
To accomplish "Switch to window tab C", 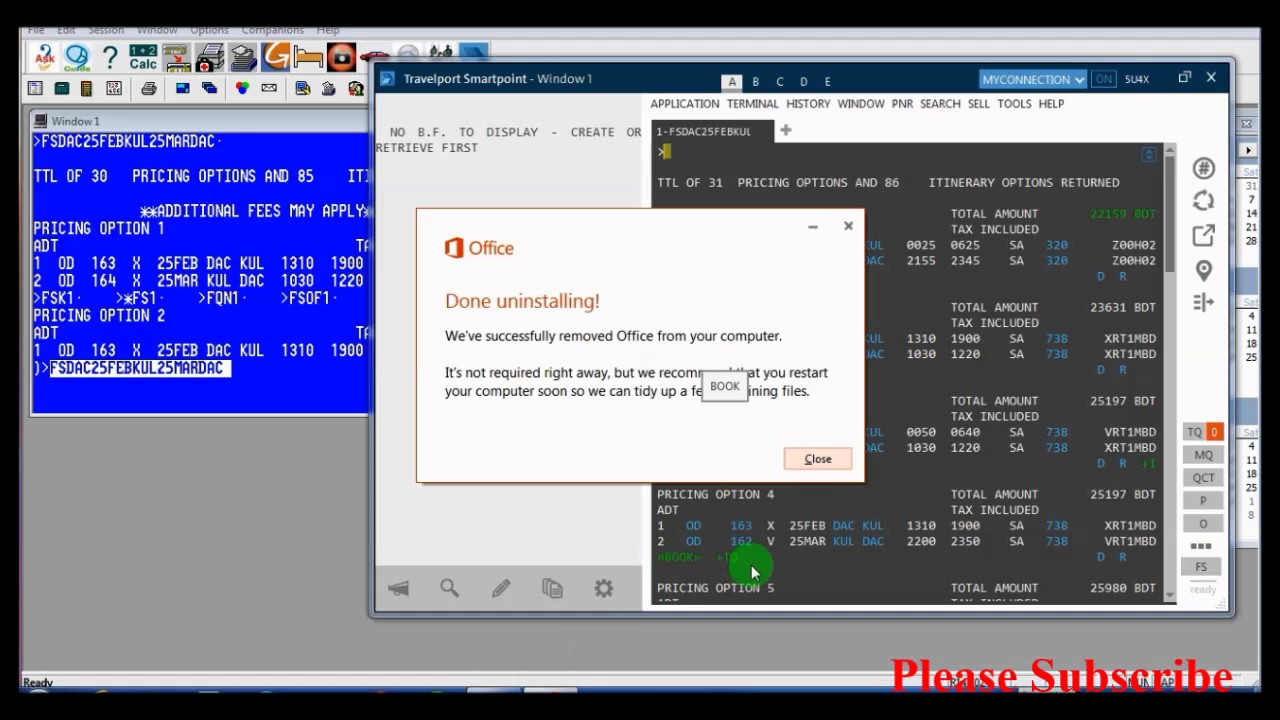I will [x=779, y=82].
